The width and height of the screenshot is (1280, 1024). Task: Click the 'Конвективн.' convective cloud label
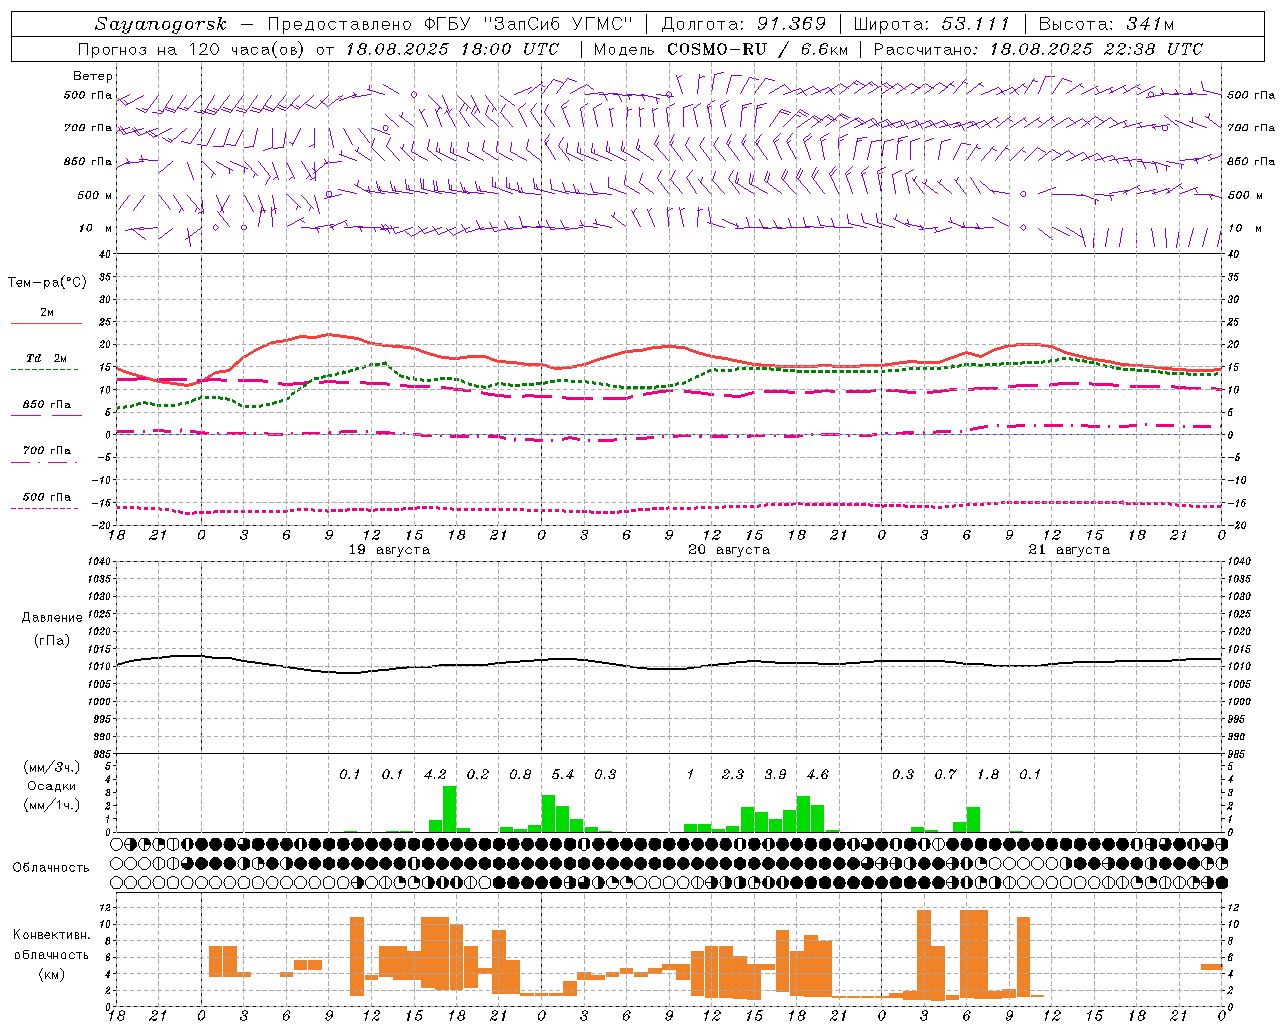51,935
